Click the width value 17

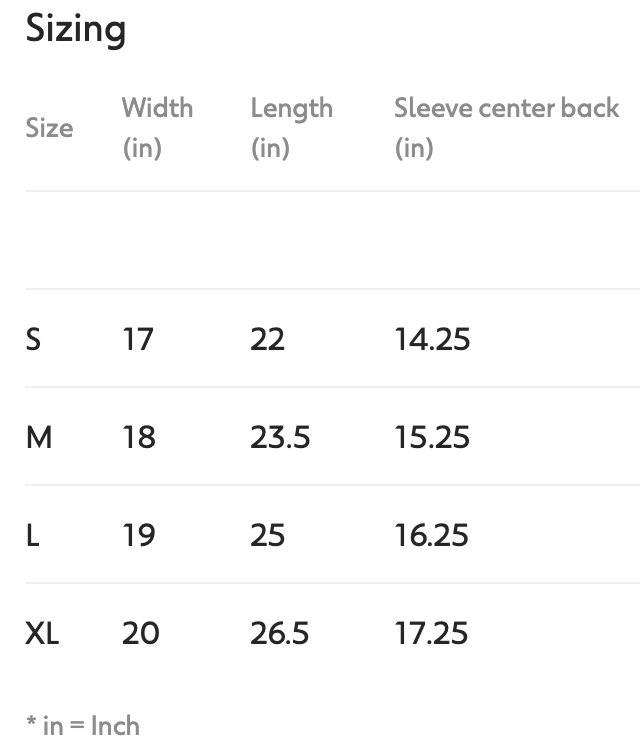138,340
